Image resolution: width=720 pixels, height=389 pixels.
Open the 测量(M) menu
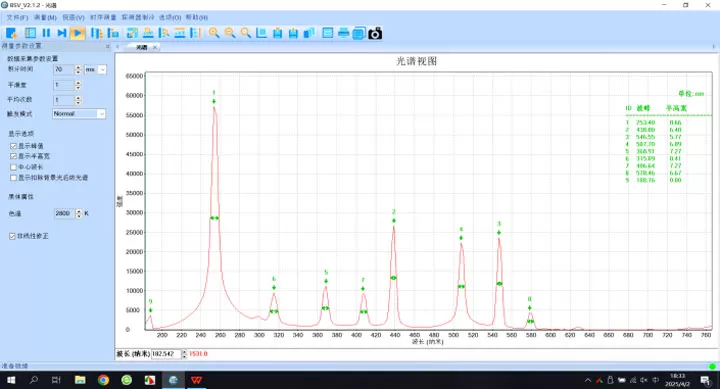[x=45, y=17]
